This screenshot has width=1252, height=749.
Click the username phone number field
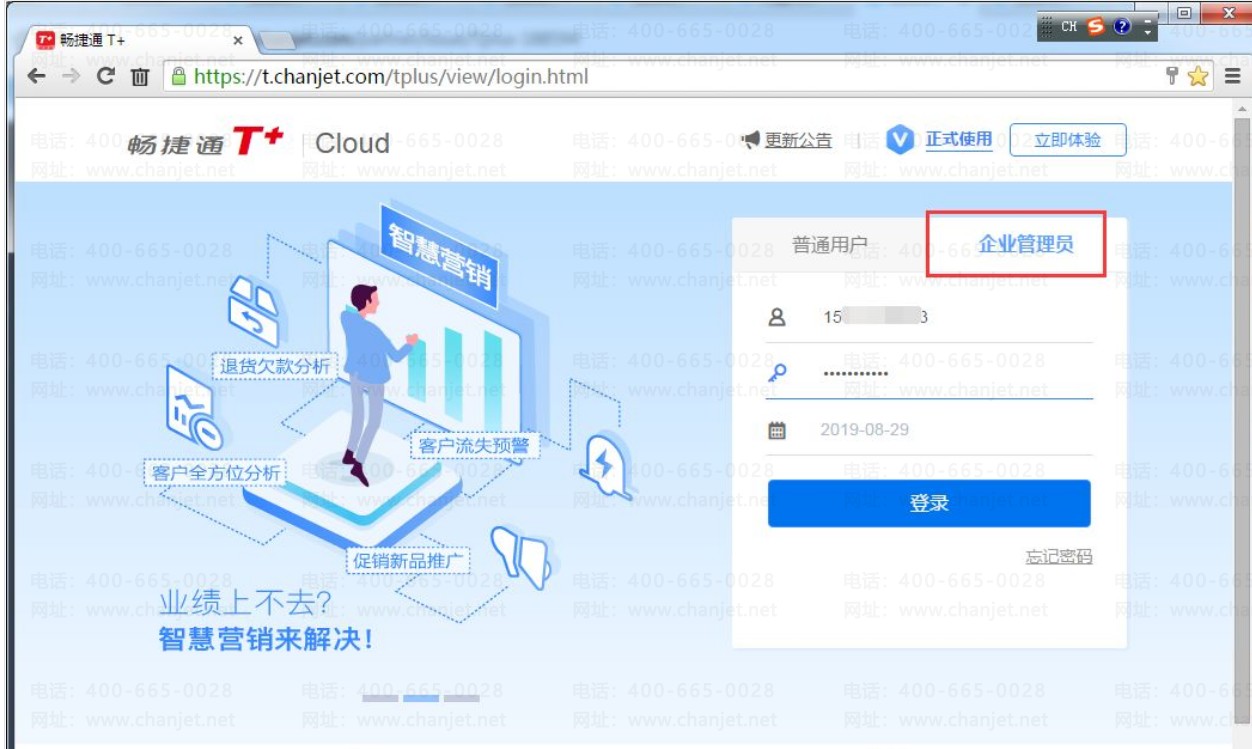click(930, 317)
